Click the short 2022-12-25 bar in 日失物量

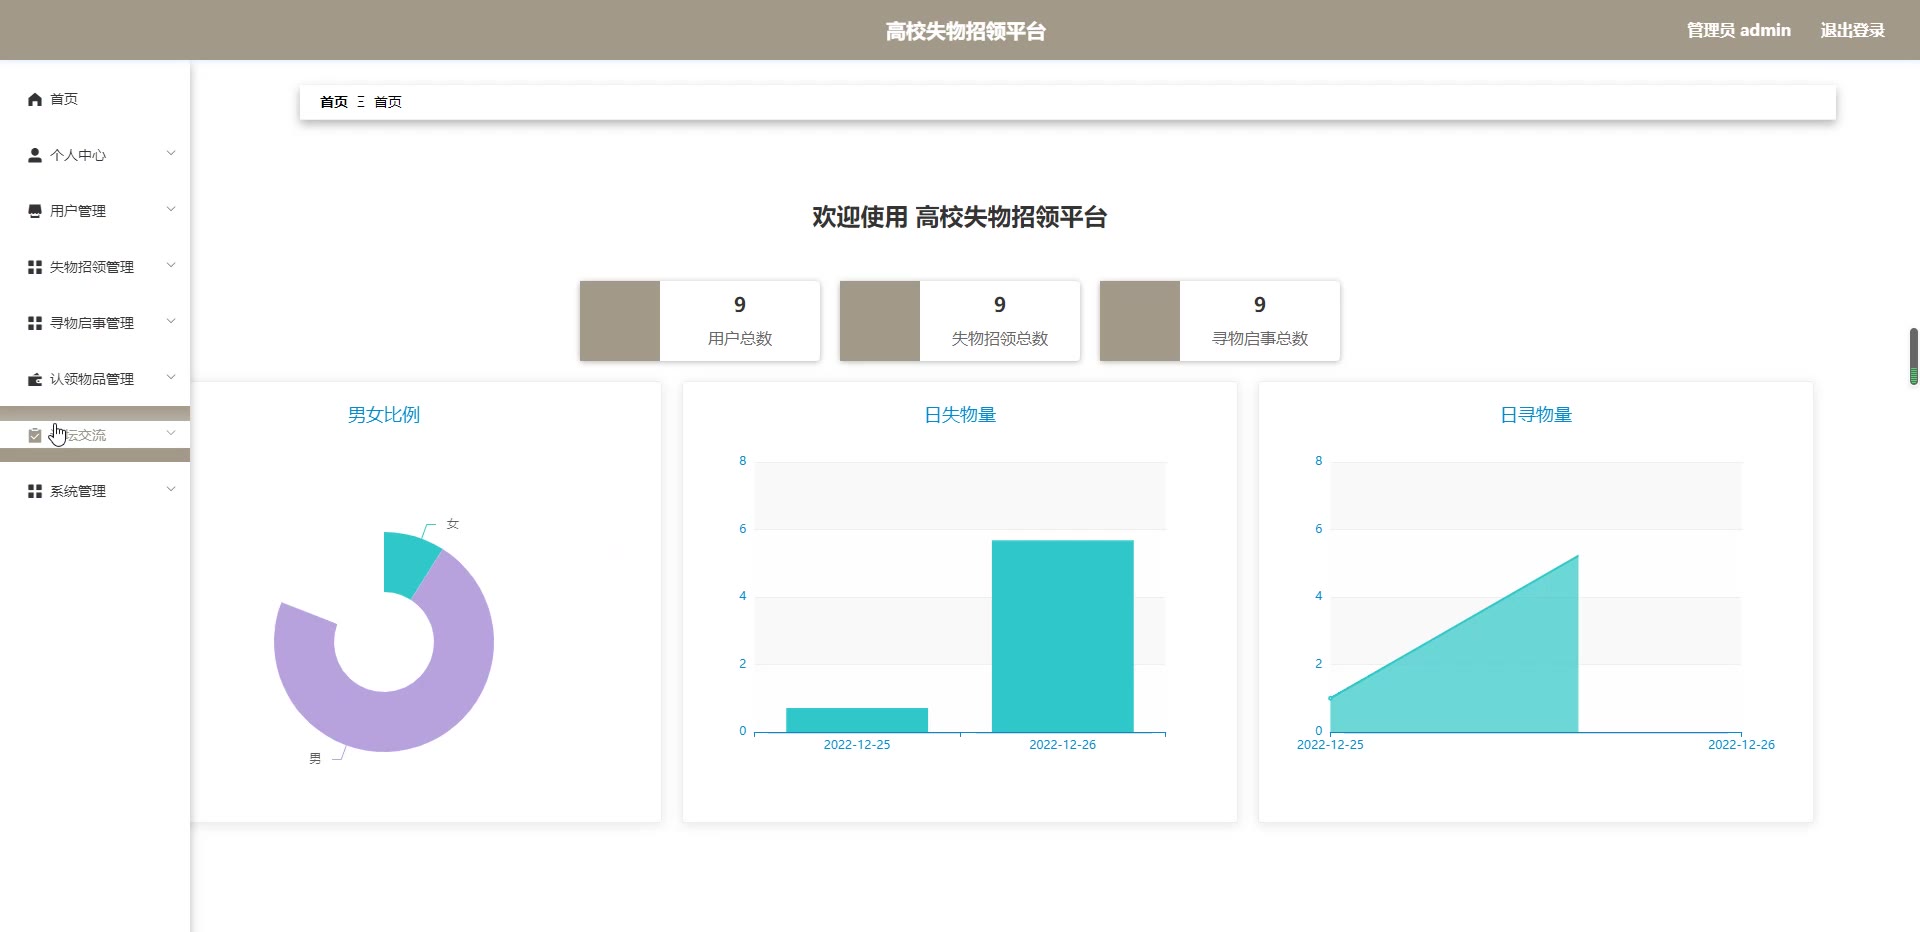(x=857, y=720)
